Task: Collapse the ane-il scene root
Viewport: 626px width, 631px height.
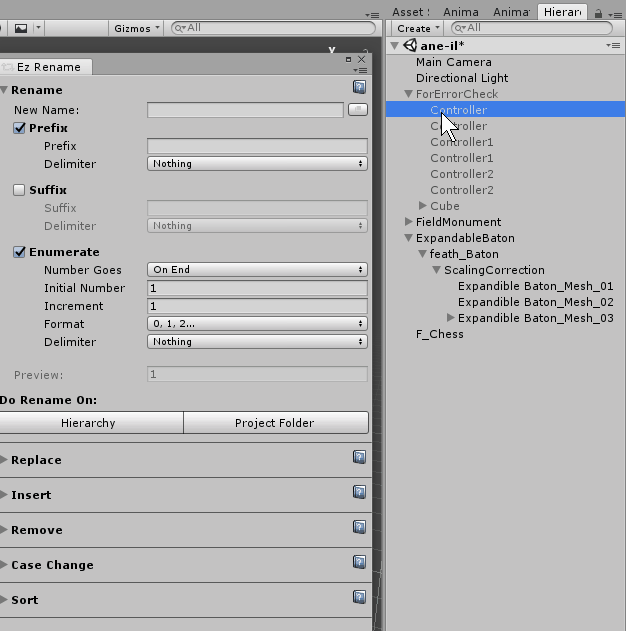Action: point(395,46)
